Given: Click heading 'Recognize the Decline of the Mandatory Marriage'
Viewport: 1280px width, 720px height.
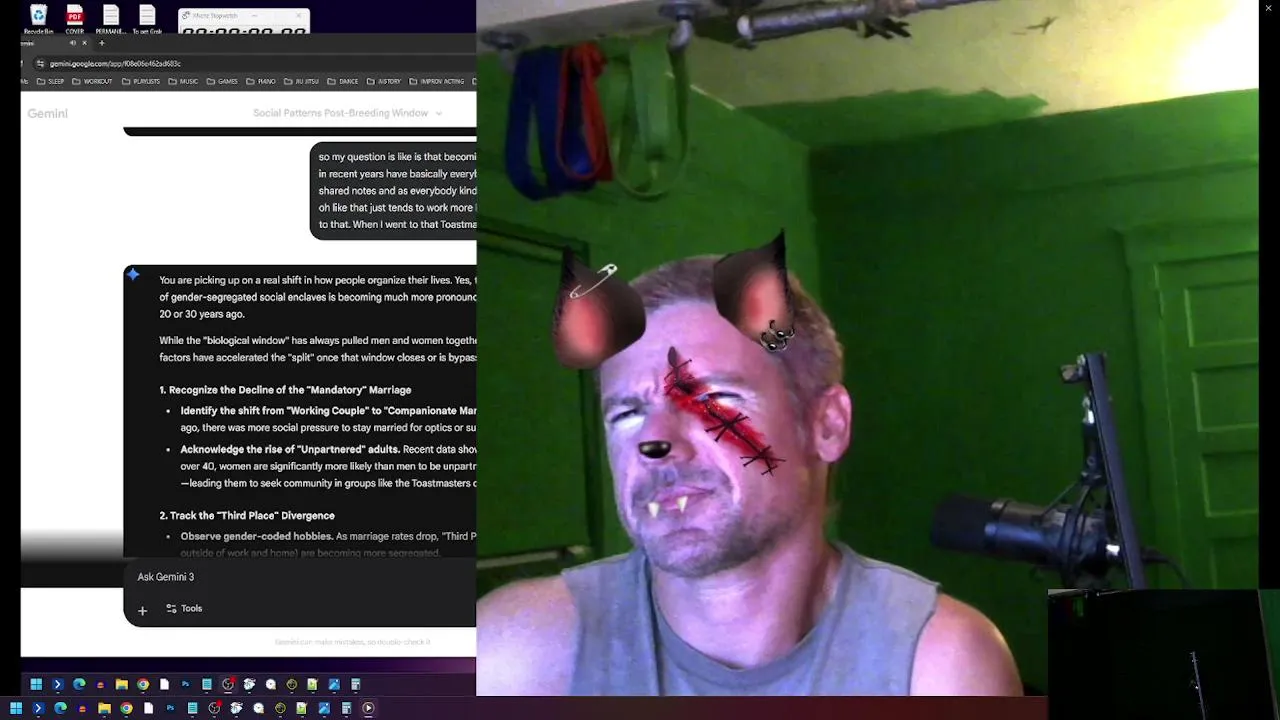Looking at the screenshot, I should 285,390.
